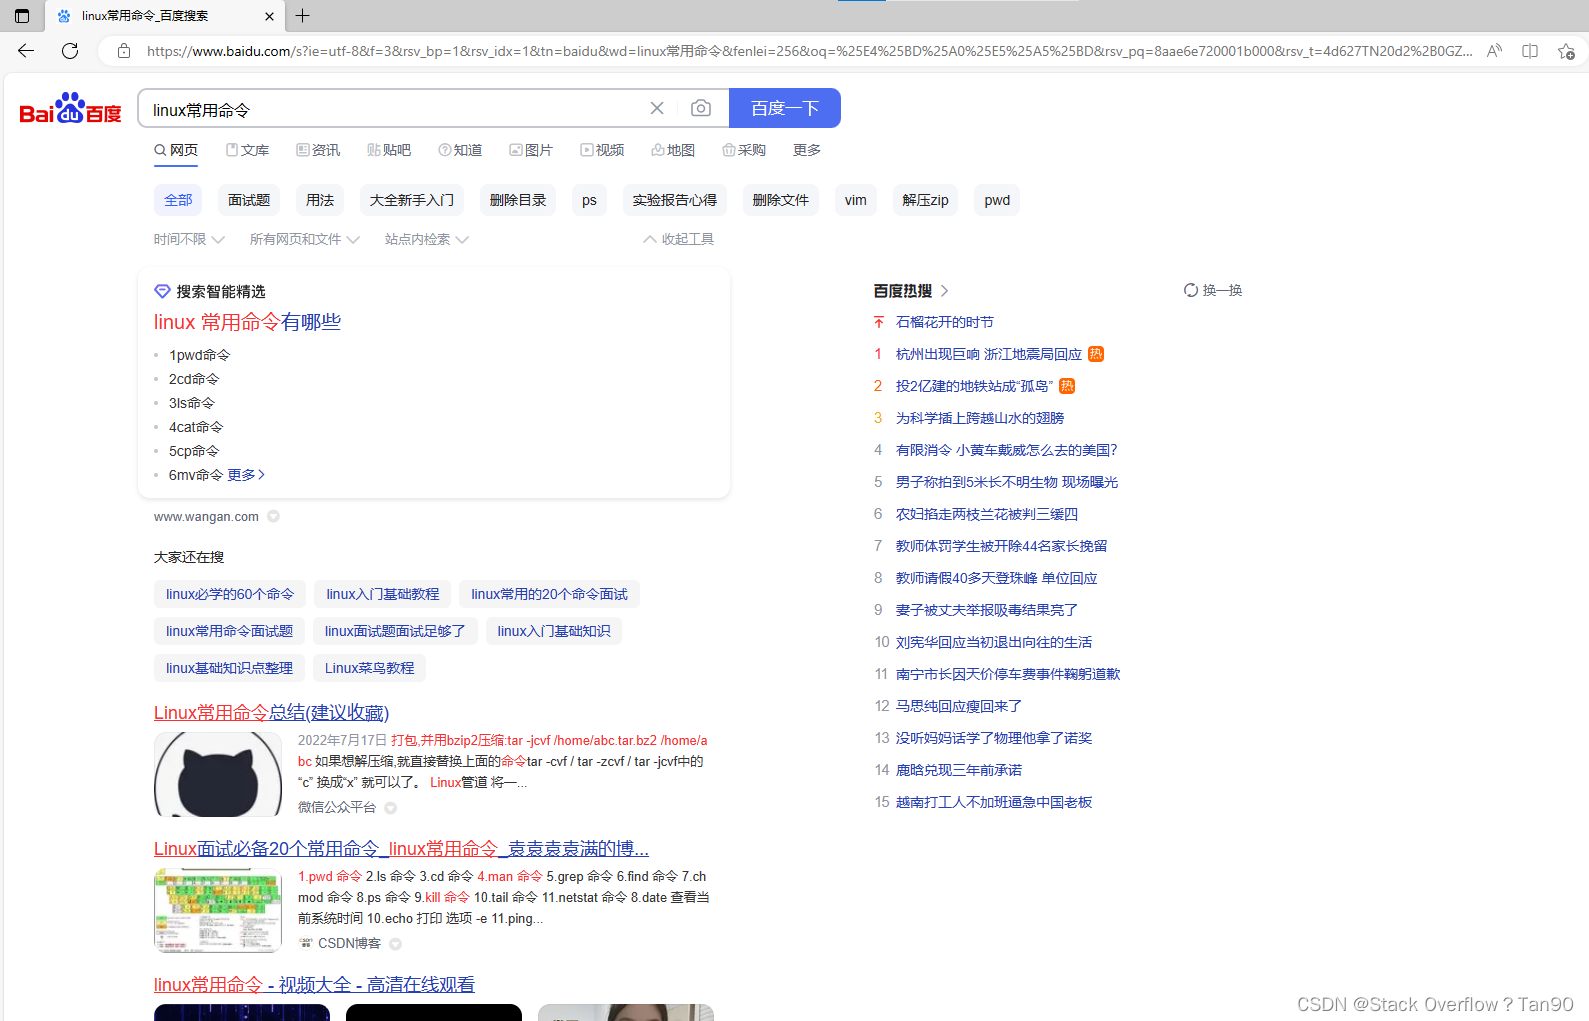
Task: Open Linux常用命令总结(建议收藏) link
Action: pos(271,712)
